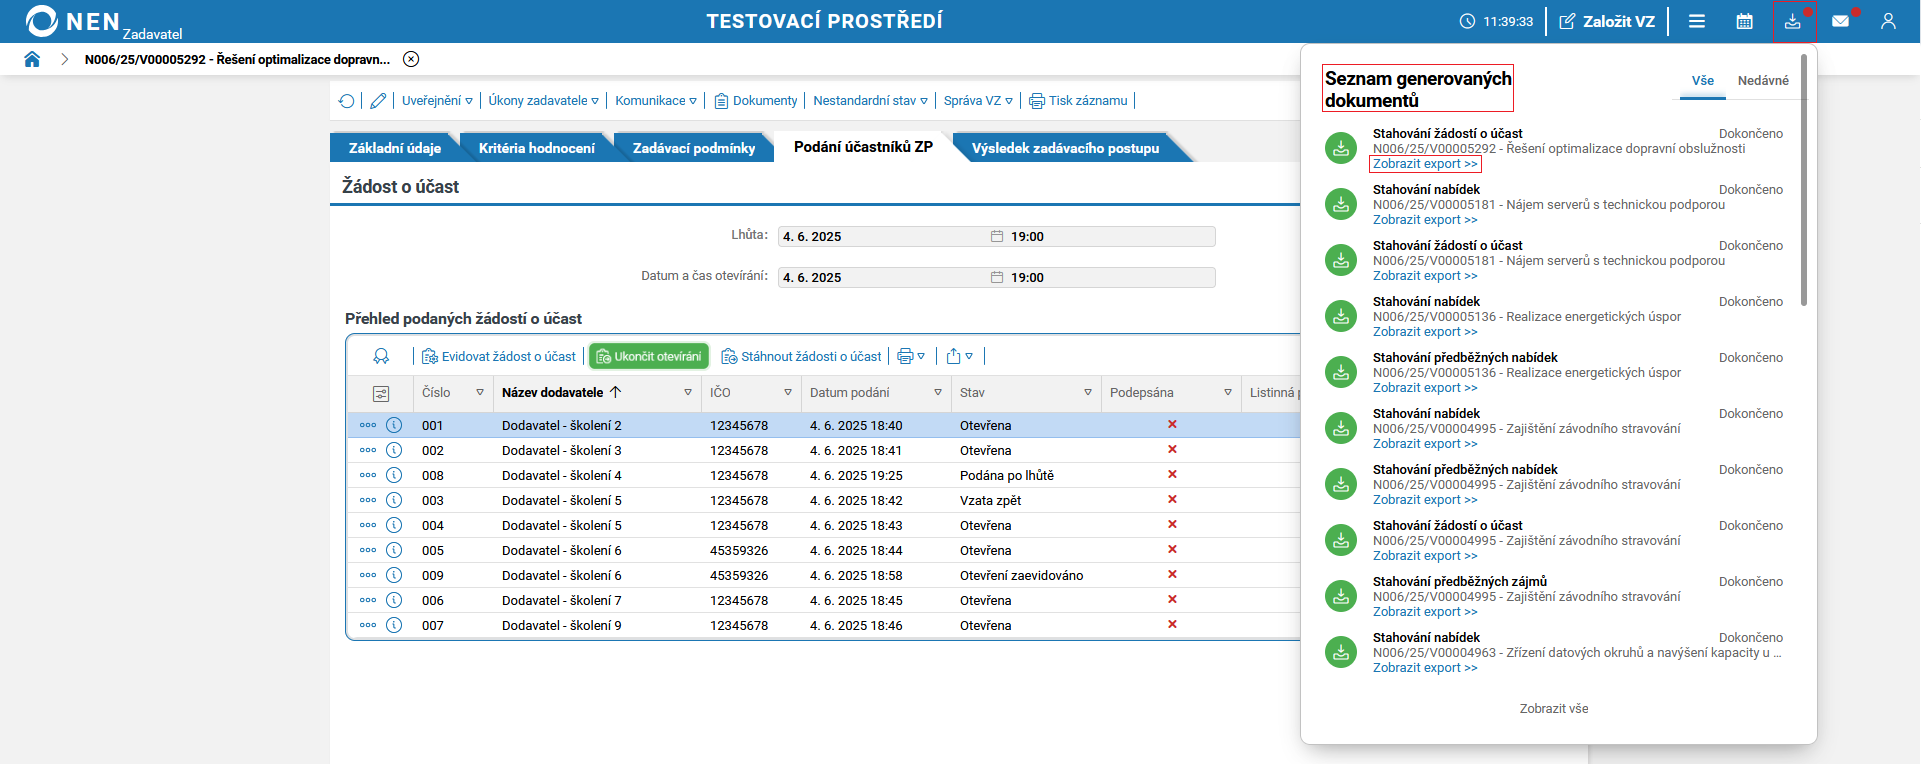1921x764 pixels.
Task: Click scrollbar in generated documents panel
Action: (x=1804, y=180)
